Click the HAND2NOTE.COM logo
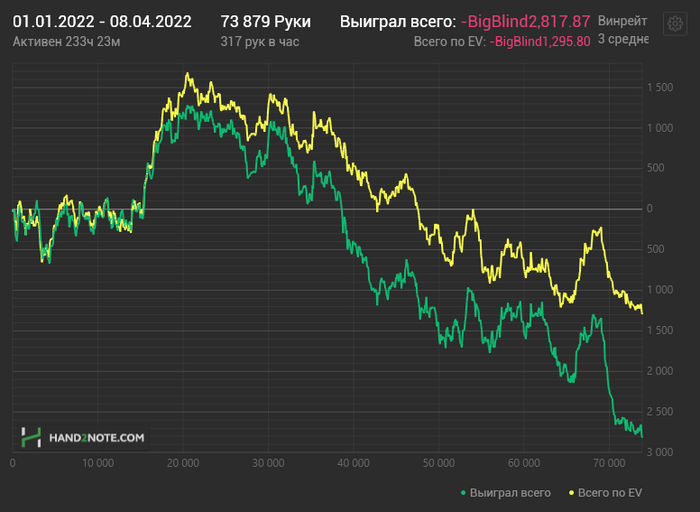The height and width of the screenshot is (512, 700). [83, 437]
